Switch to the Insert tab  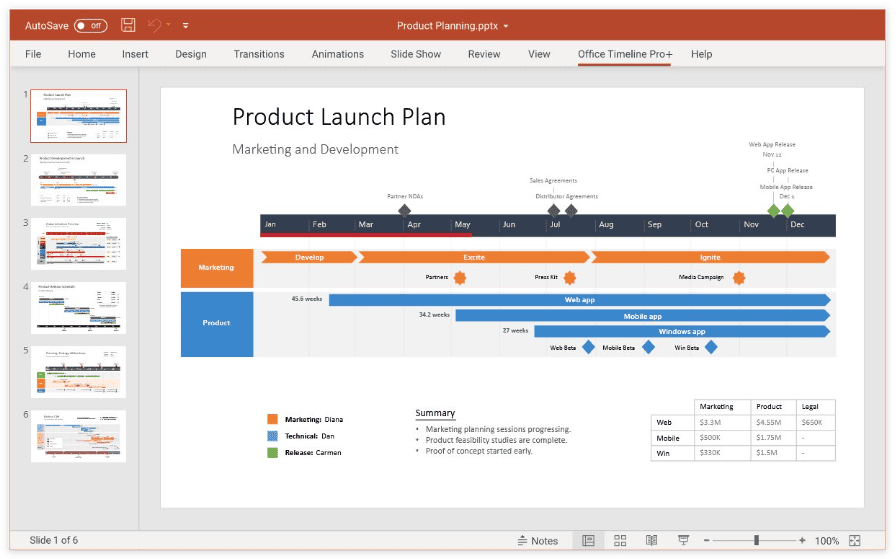click(135, 54)
